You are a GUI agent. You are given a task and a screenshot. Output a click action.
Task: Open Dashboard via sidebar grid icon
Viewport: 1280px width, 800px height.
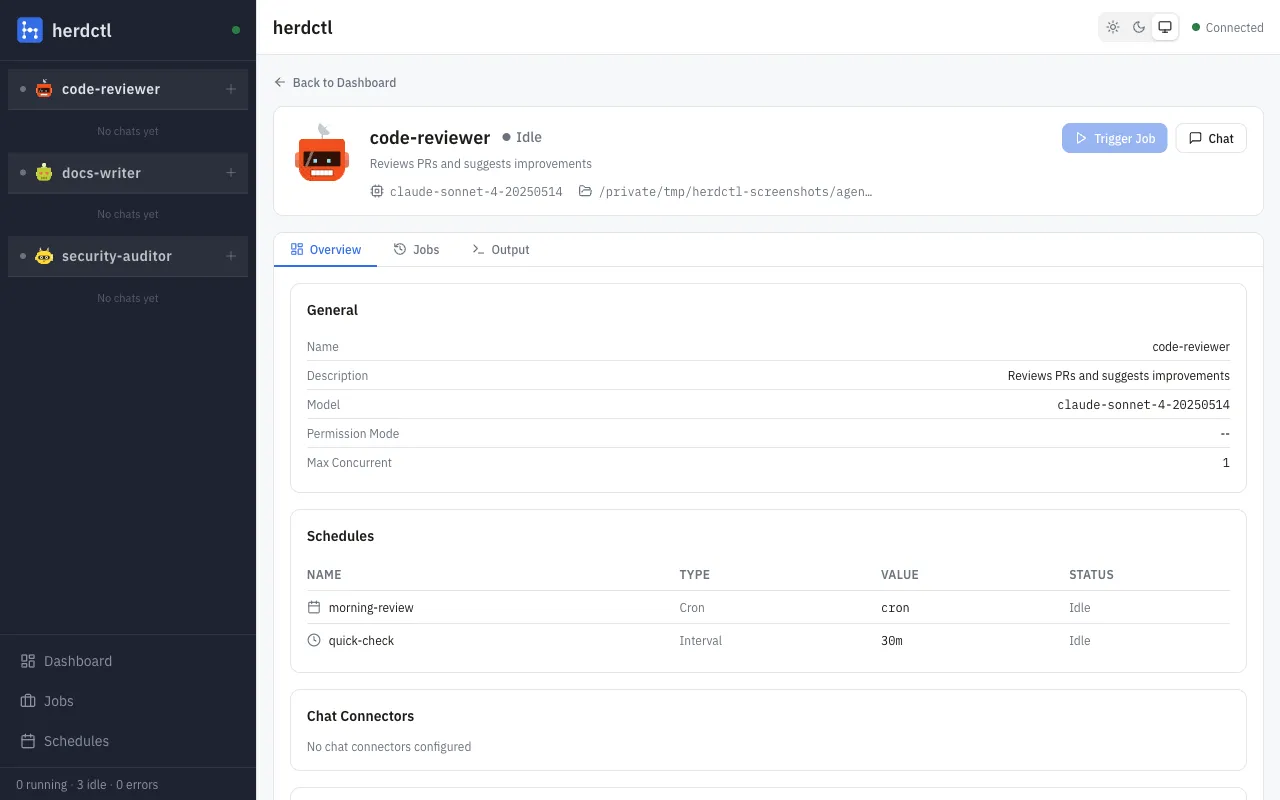pyautogui.click(x=27, y=661)
